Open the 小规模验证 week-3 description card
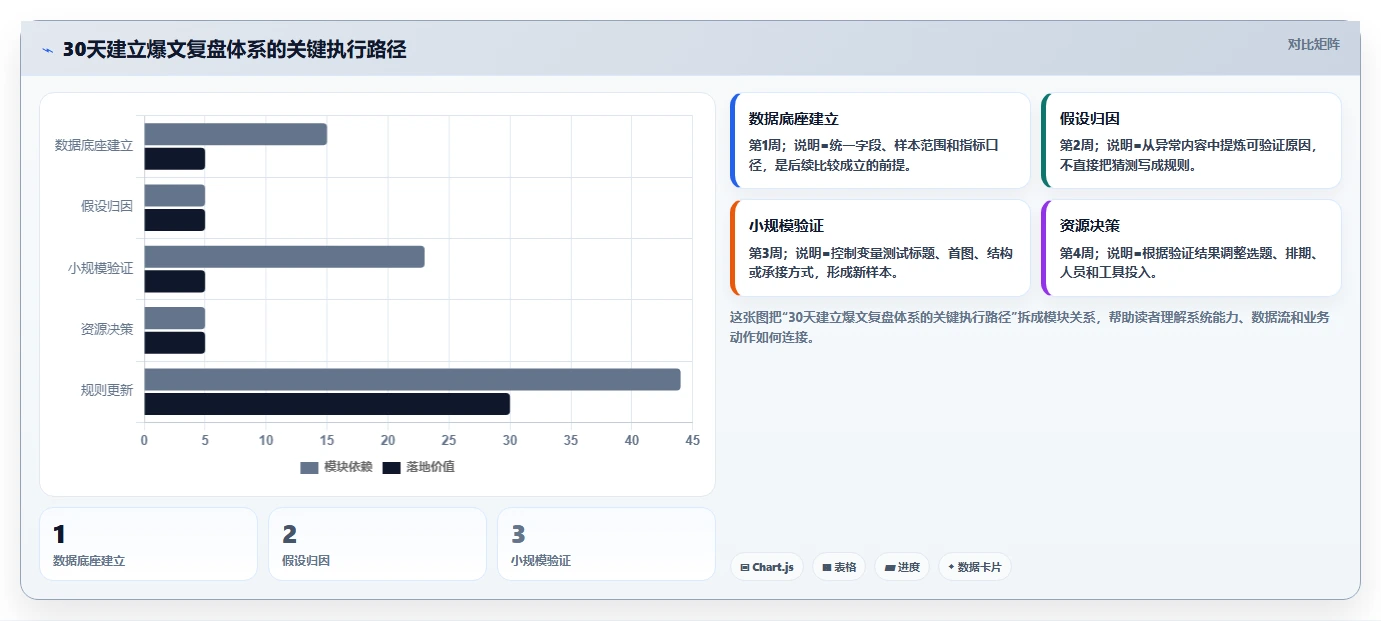Screen dimensions: 1381x621 (x=880, y=248)
